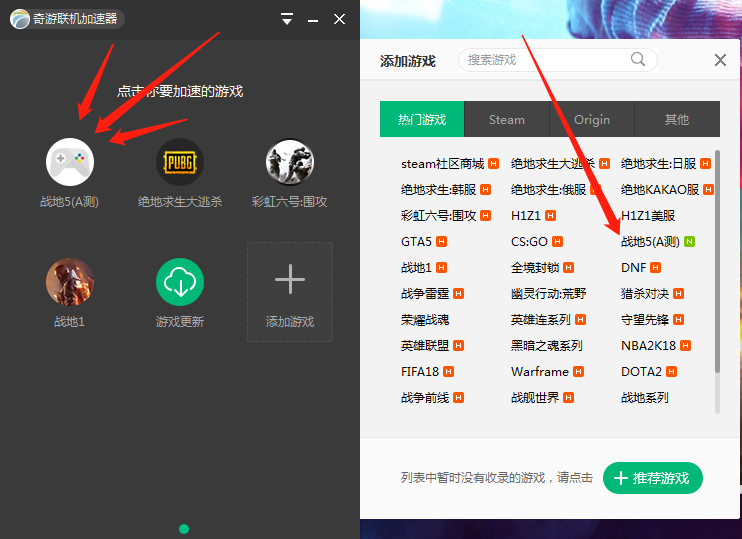Select 战地1 in the add-game list
Image resolution: width=742 pixels, height=539 pixels.
[x=416, y=268]
